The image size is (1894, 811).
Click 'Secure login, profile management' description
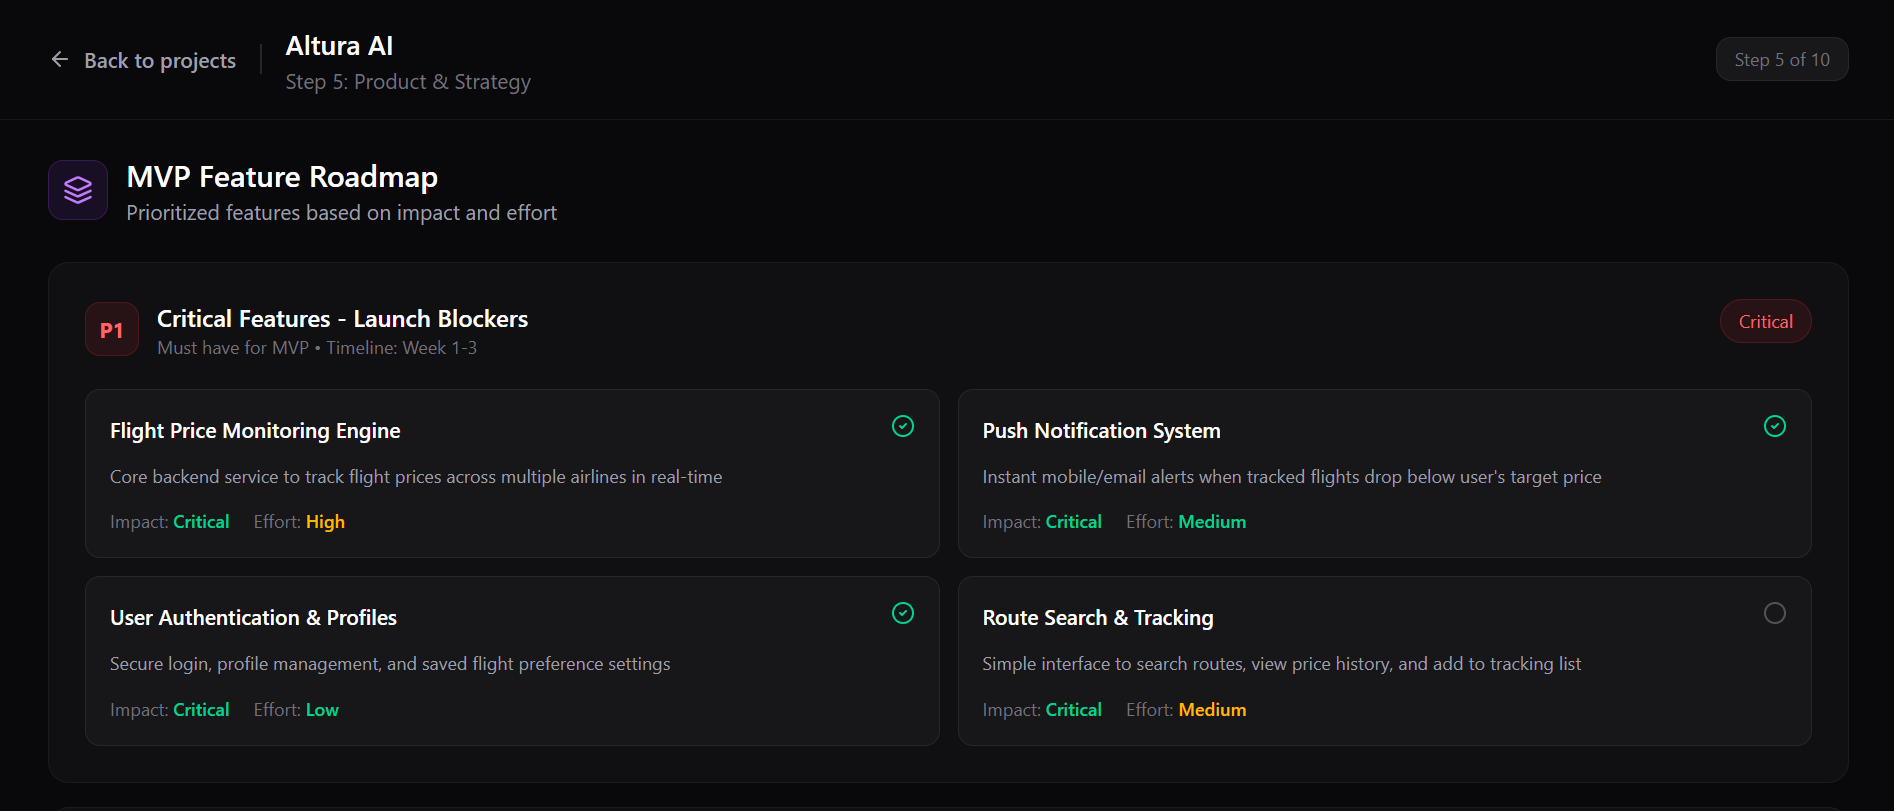point(390,664)
